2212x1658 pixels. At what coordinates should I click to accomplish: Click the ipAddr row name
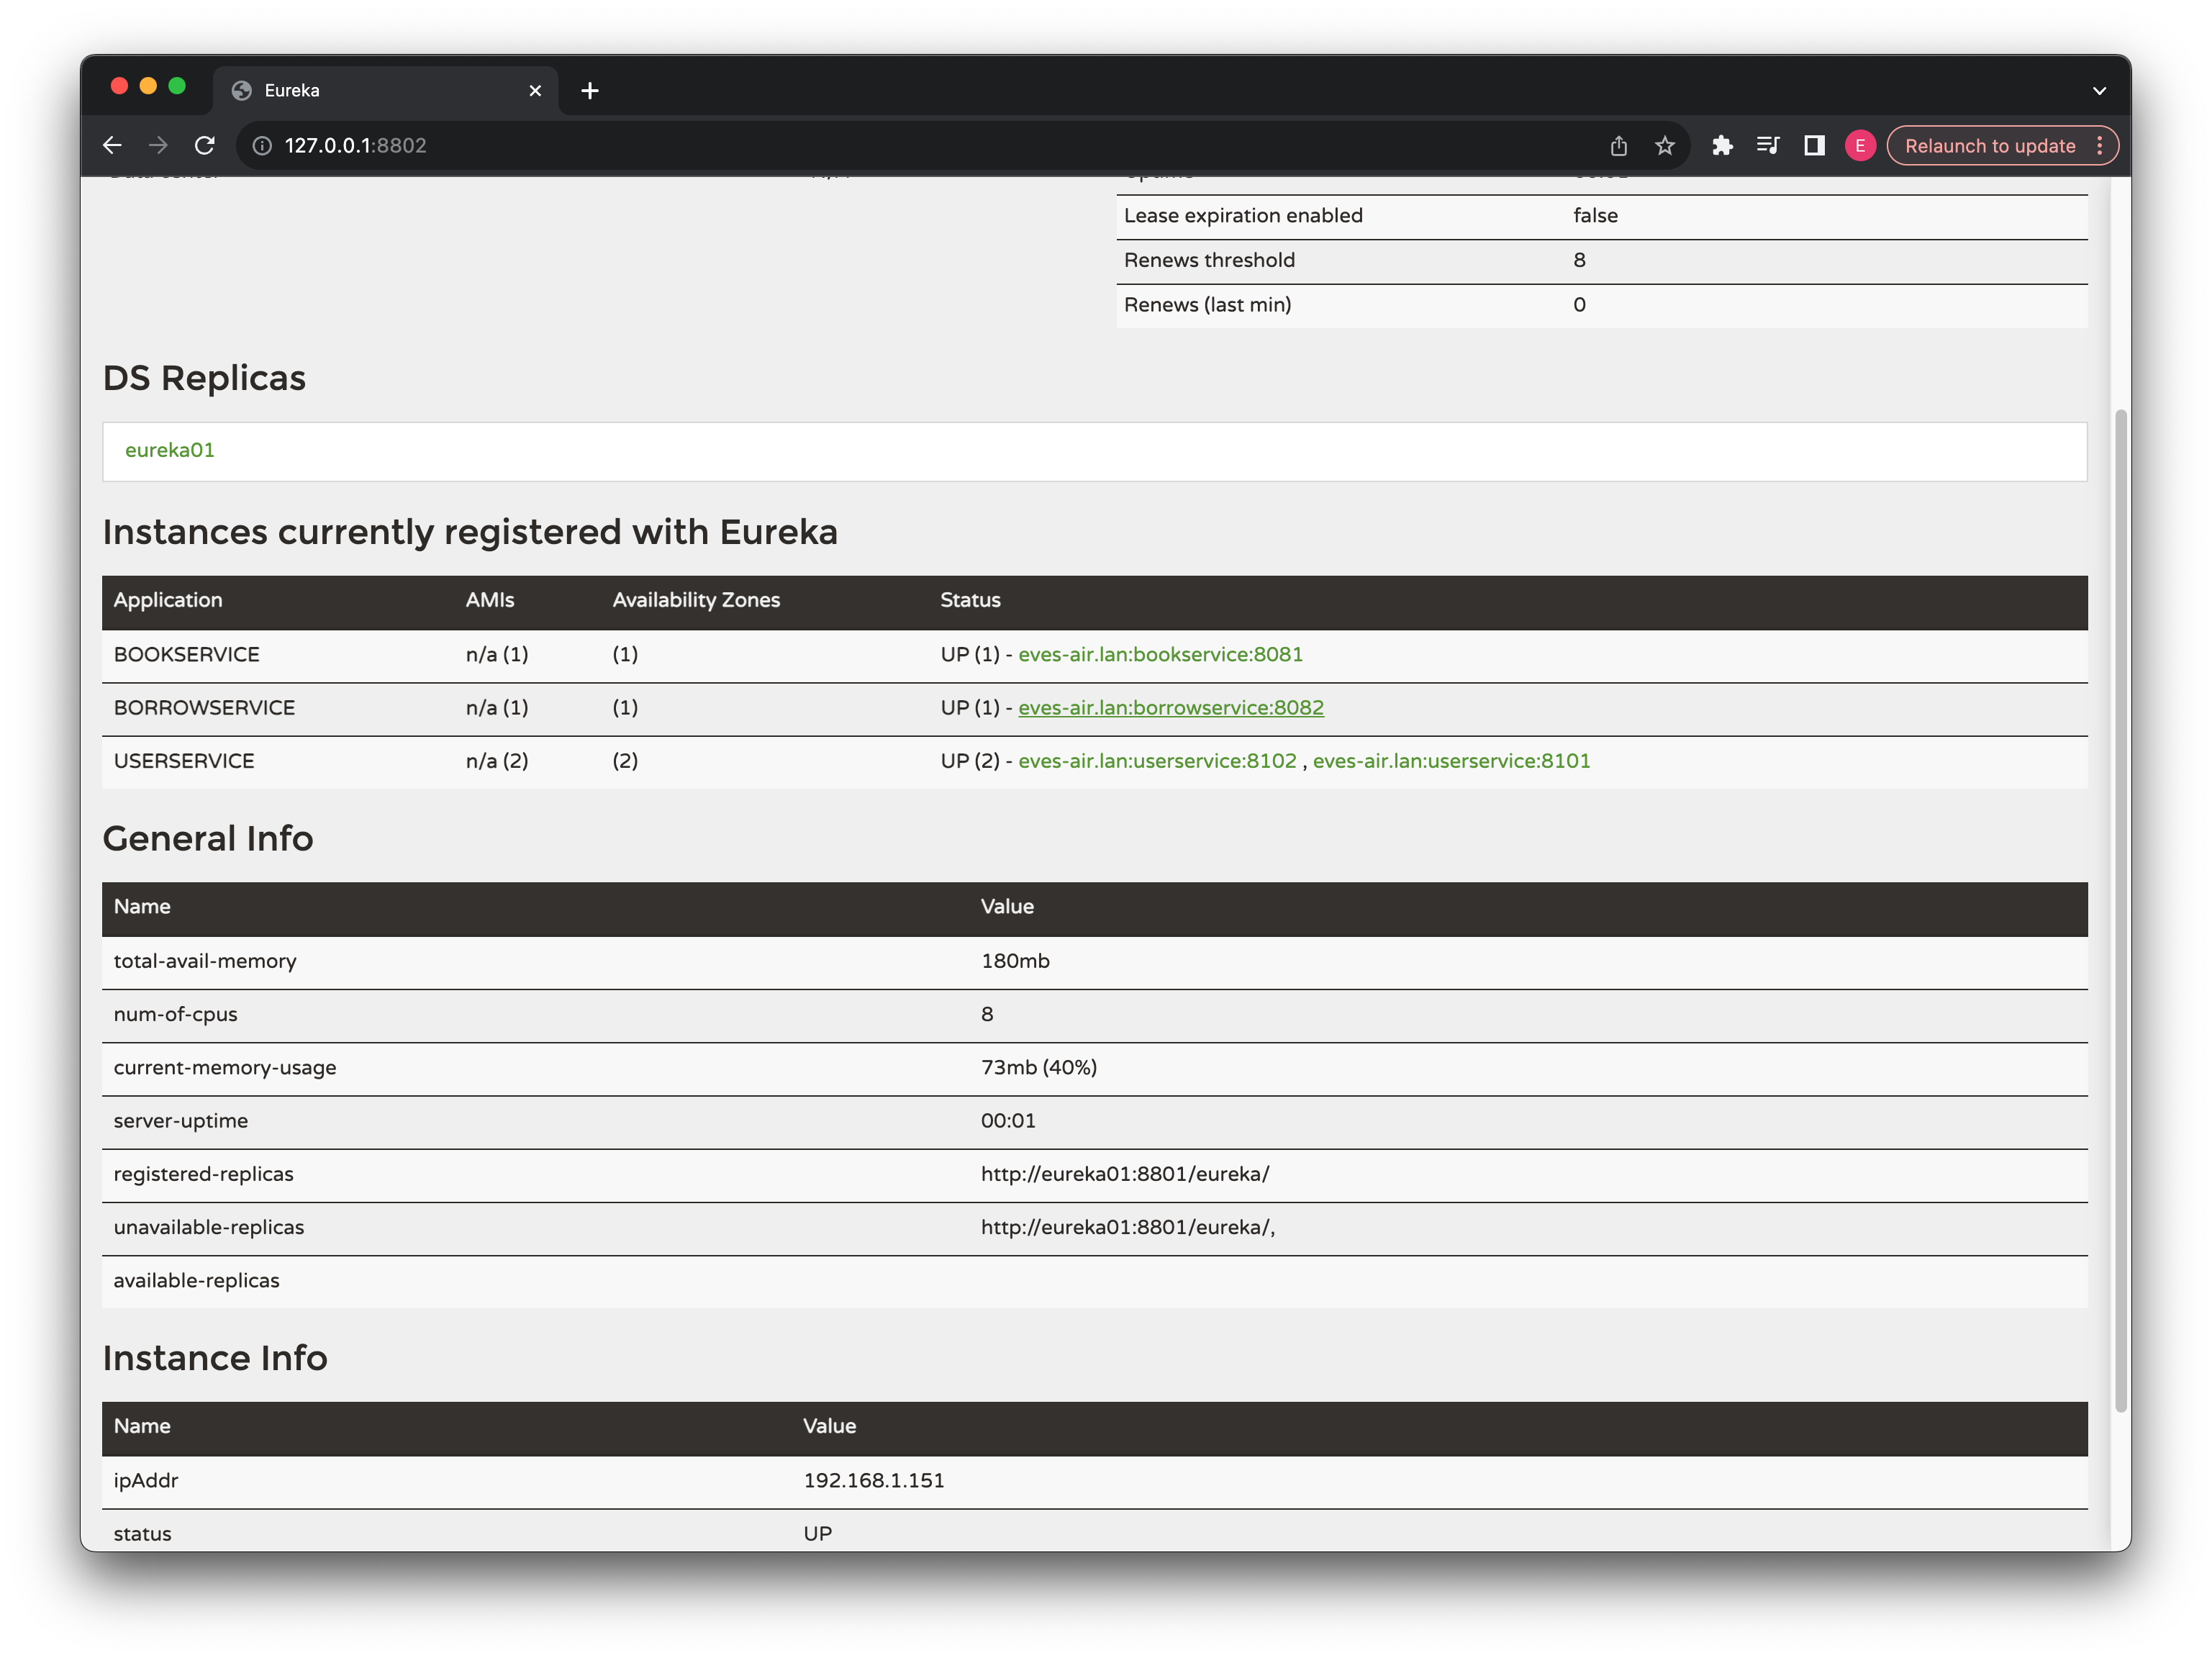tap(146, 1481)
